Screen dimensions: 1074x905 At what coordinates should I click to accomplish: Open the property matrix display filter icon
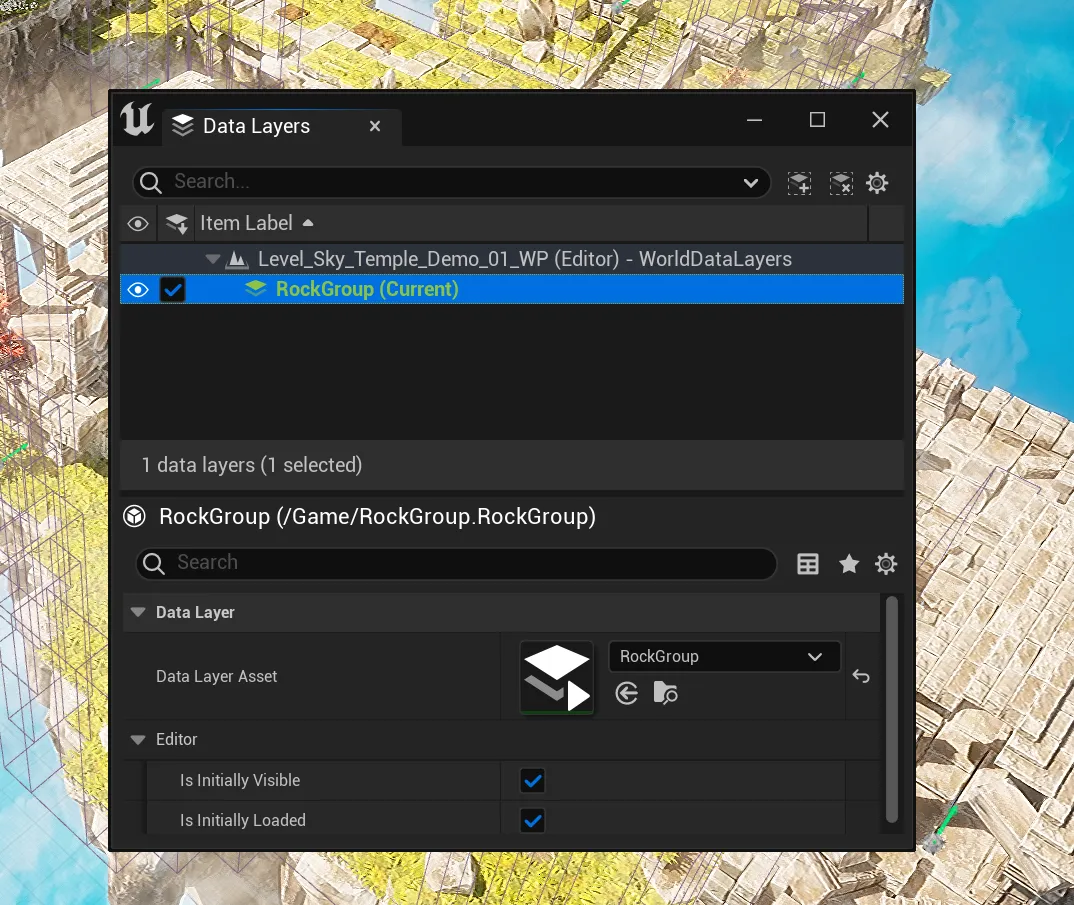click(x=807, y=563)
